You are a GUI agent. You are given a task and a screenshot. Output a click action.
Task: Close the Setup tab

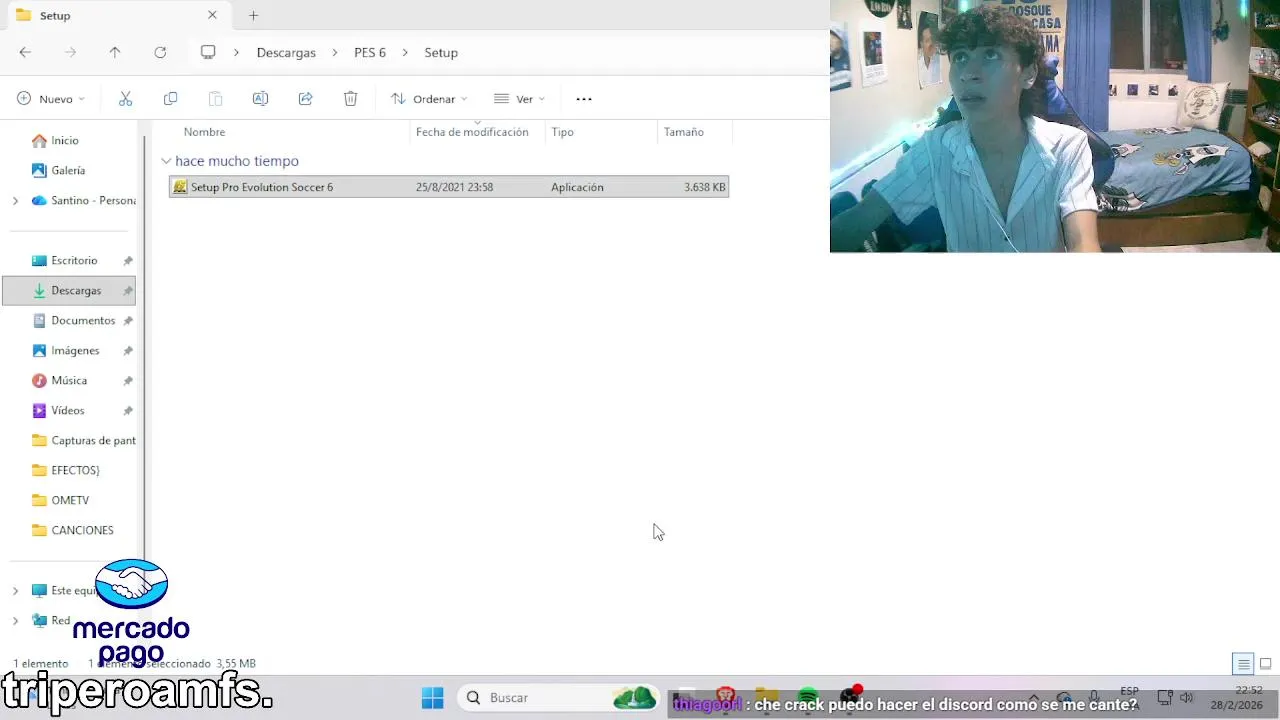point(212,15)
